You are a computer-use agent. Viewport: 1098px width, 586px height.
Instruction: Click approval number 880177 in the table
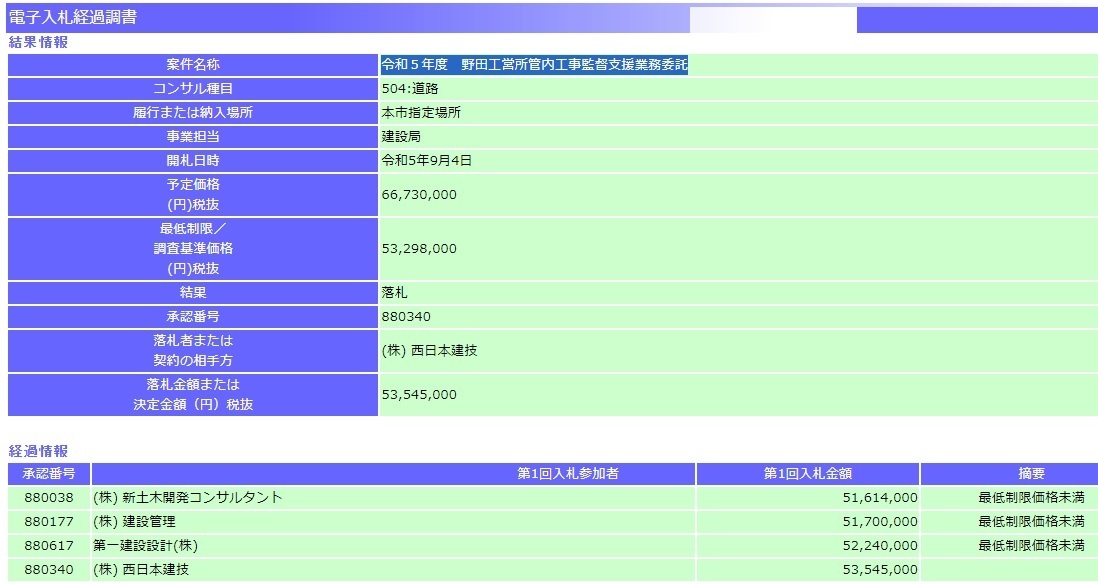click(48, 521)
